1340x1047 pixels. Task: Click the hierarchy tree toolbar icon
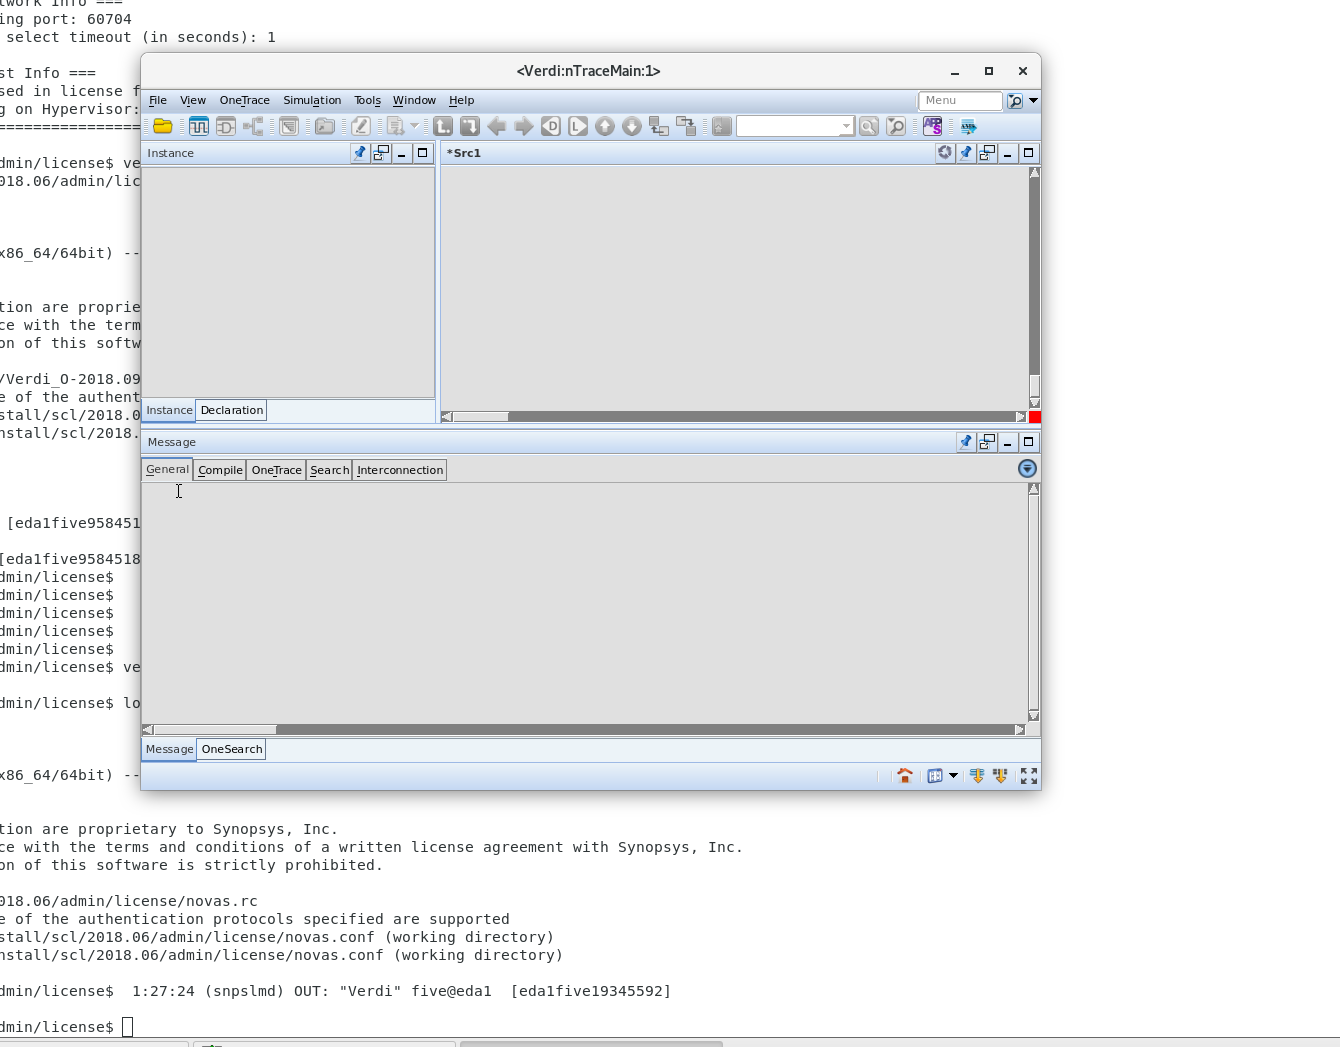click(x=254, y=126)
